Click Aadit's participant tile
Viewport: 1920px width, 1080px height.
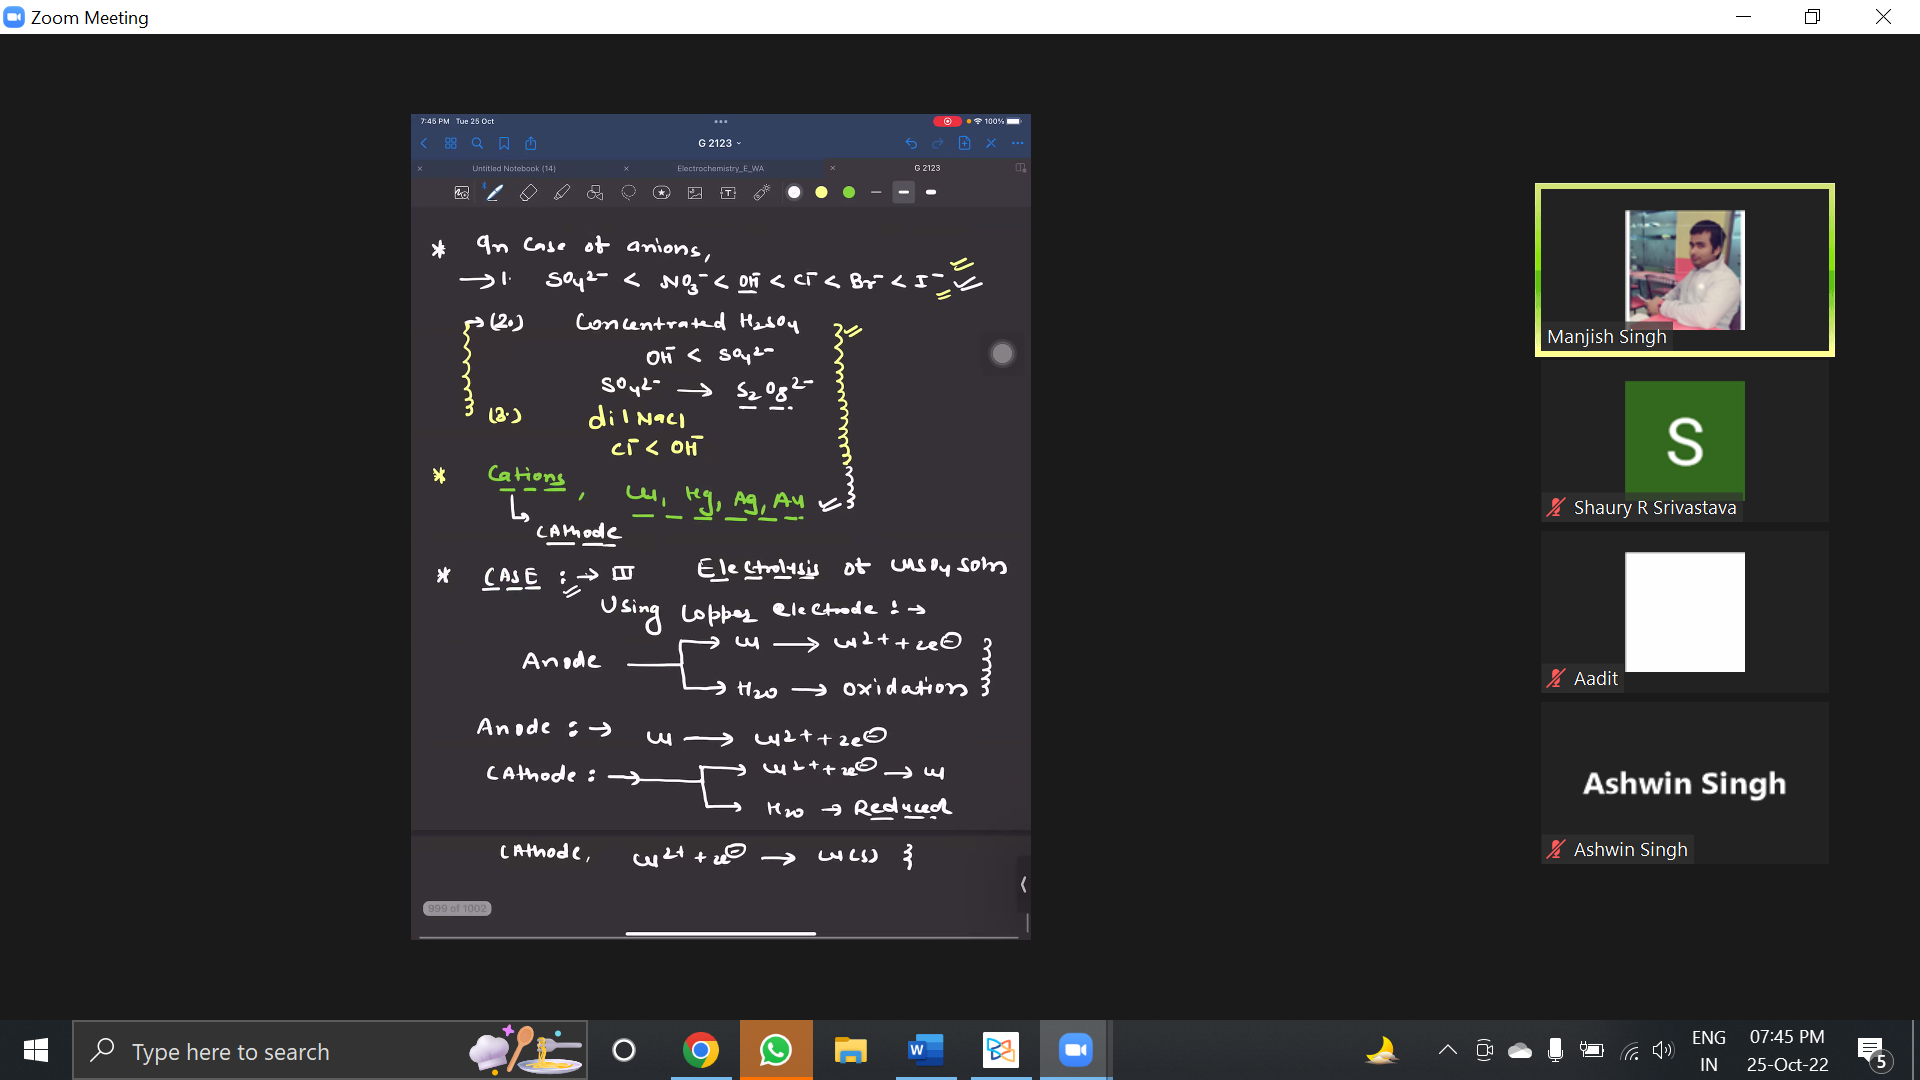[x=1685, y=612]
